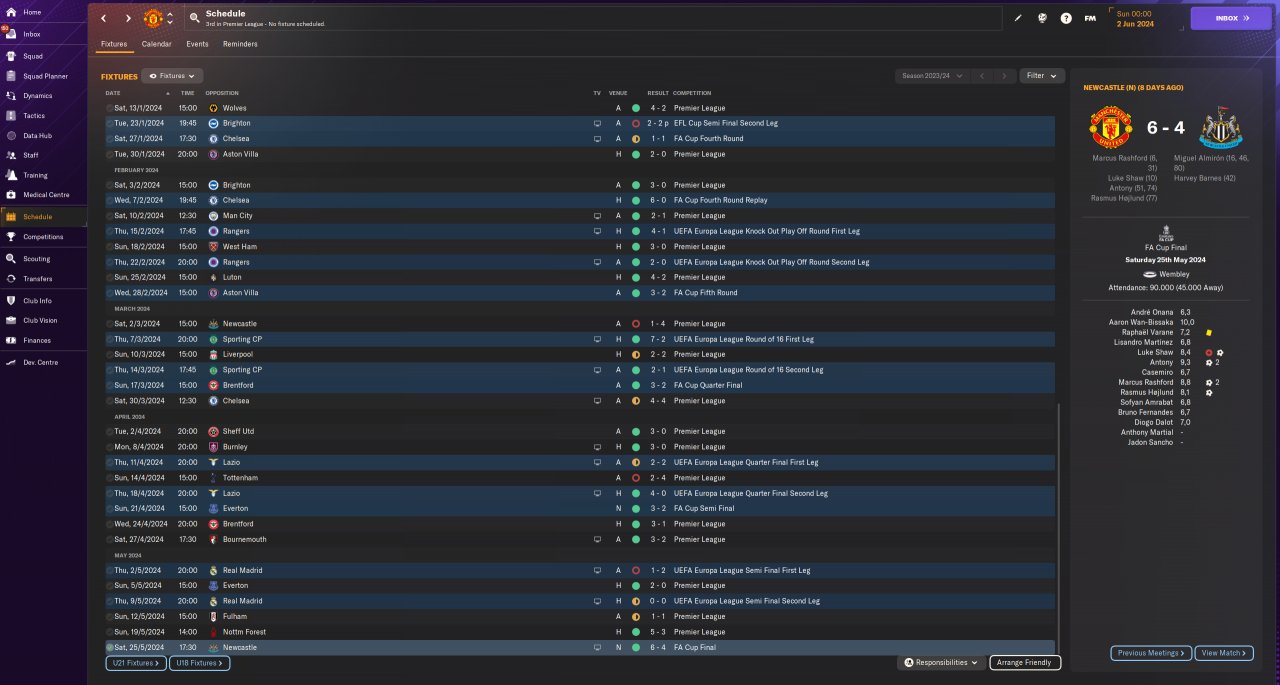Image resolution: width=1280 pixels, height=685 pixels.
Task: Toggle selection circle for Man City fixture
Action: tap(110, 216)
